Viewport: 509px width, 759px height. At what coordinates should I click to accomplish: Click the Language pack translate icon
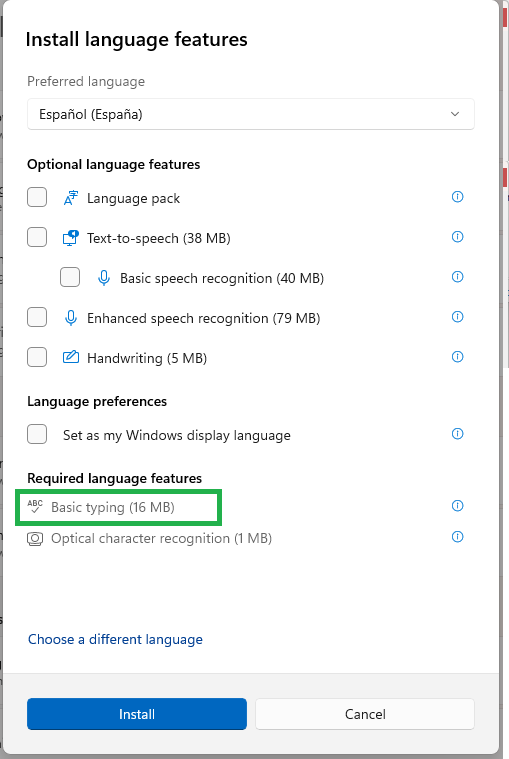coord(71,198)
